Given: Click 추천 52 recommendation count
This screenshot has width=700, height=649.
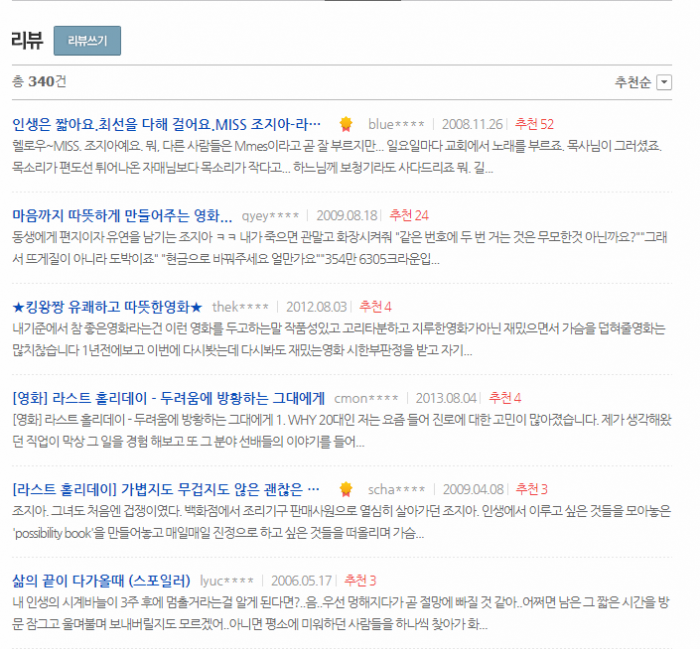Looking at the screenshot, I should 534,124.
